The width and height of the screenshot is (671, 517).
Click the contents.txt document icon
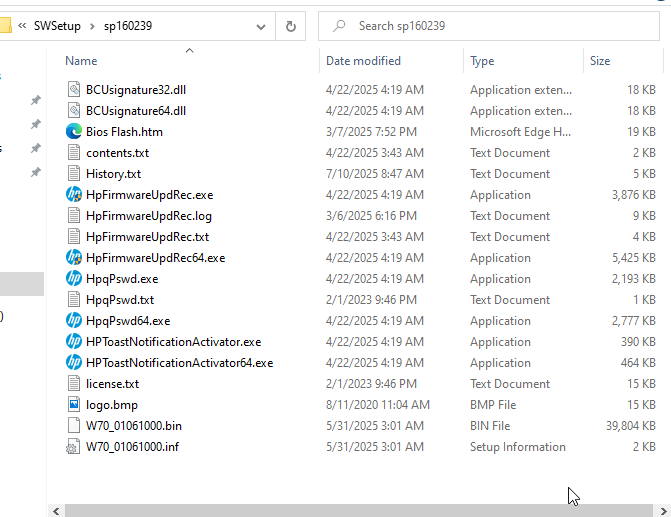tap(74, 152)
